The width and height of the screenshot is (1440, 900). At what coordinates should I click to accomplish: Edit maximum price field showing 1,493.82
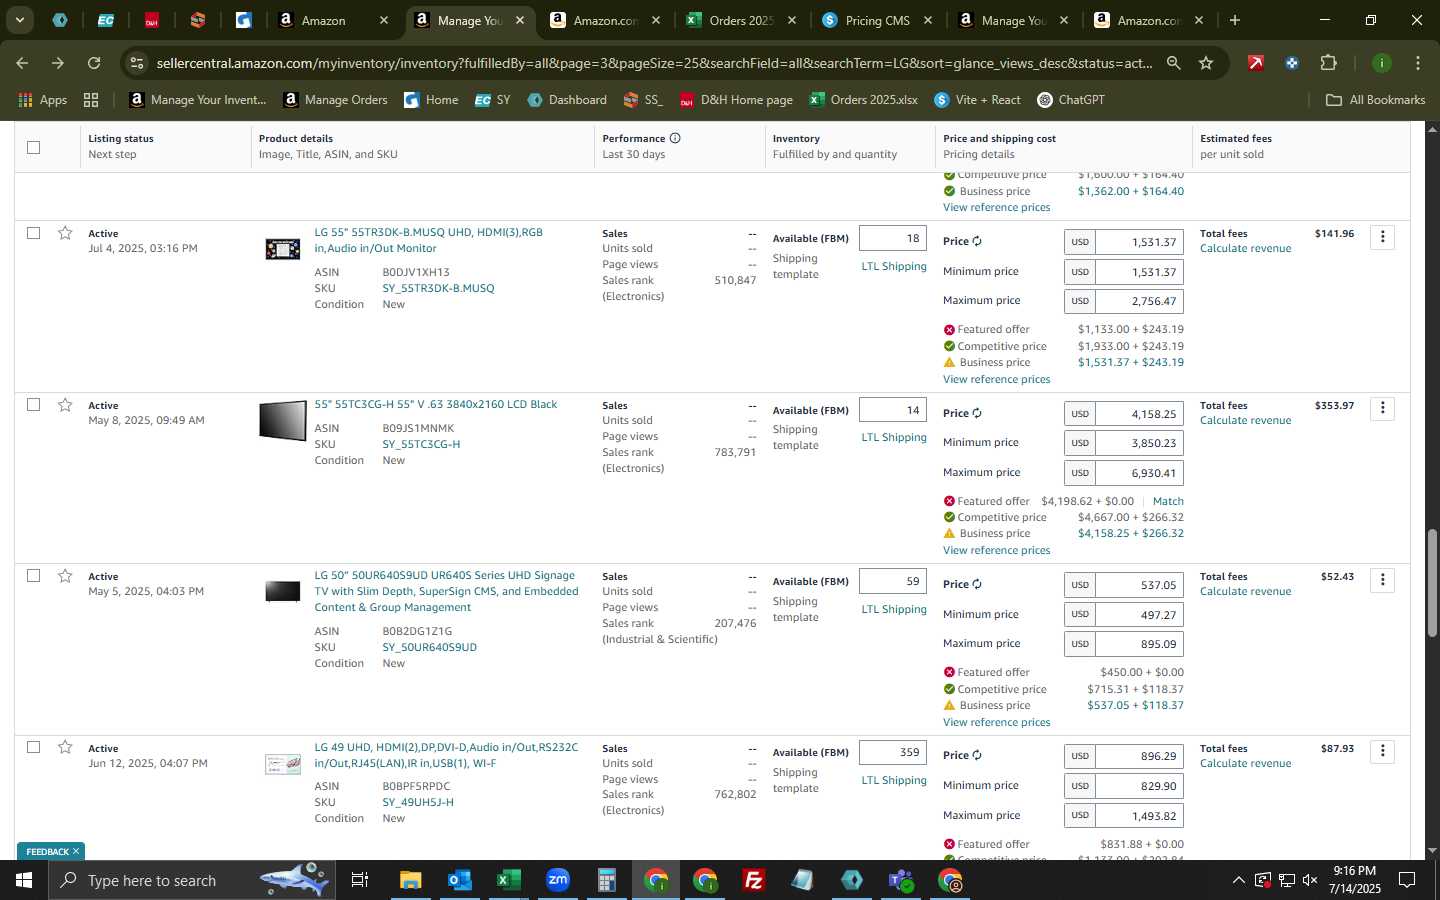click(1139, 816)
